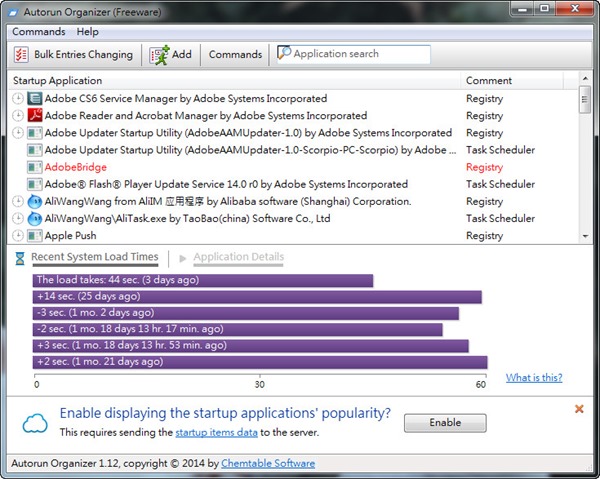The height and width of the screenshot is (479, 600).
Task: Click the hourglass icon by Recent System Load Times
Action: [20, 258]
